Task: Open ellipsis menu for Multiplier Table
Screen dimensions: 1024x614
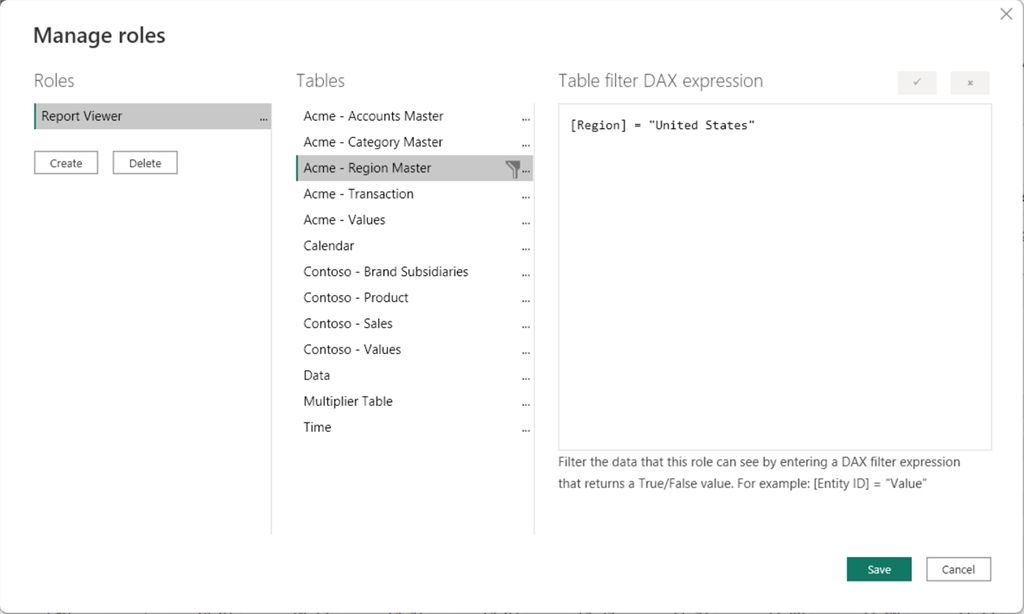Action: tap(526, 403)
